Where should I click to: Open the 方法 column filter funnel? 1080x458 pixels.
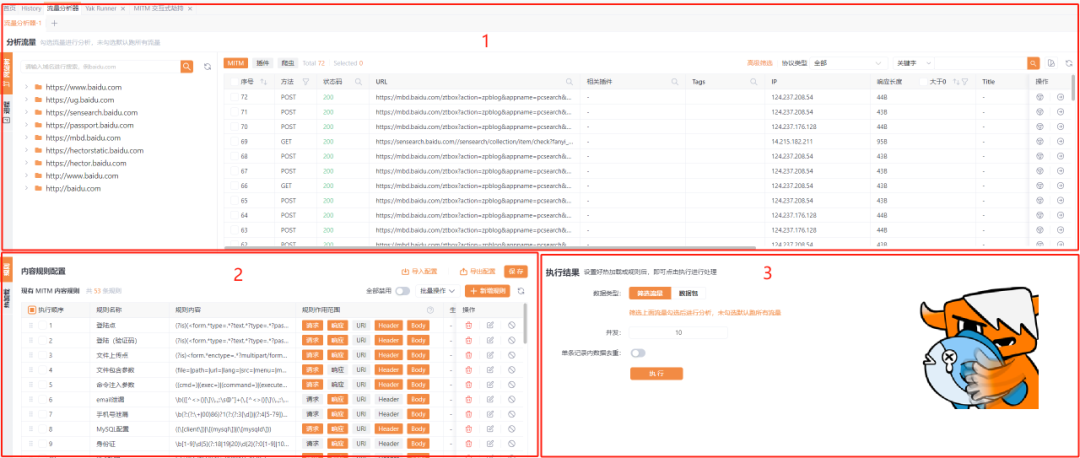click(x=305, y=82)
